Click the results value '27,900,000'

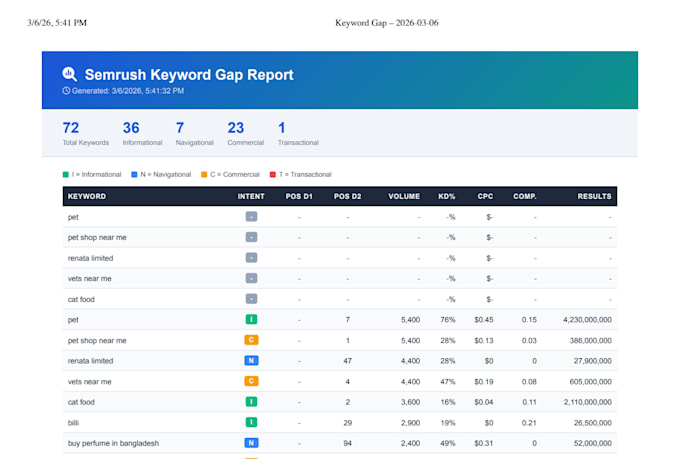point(593,361)
